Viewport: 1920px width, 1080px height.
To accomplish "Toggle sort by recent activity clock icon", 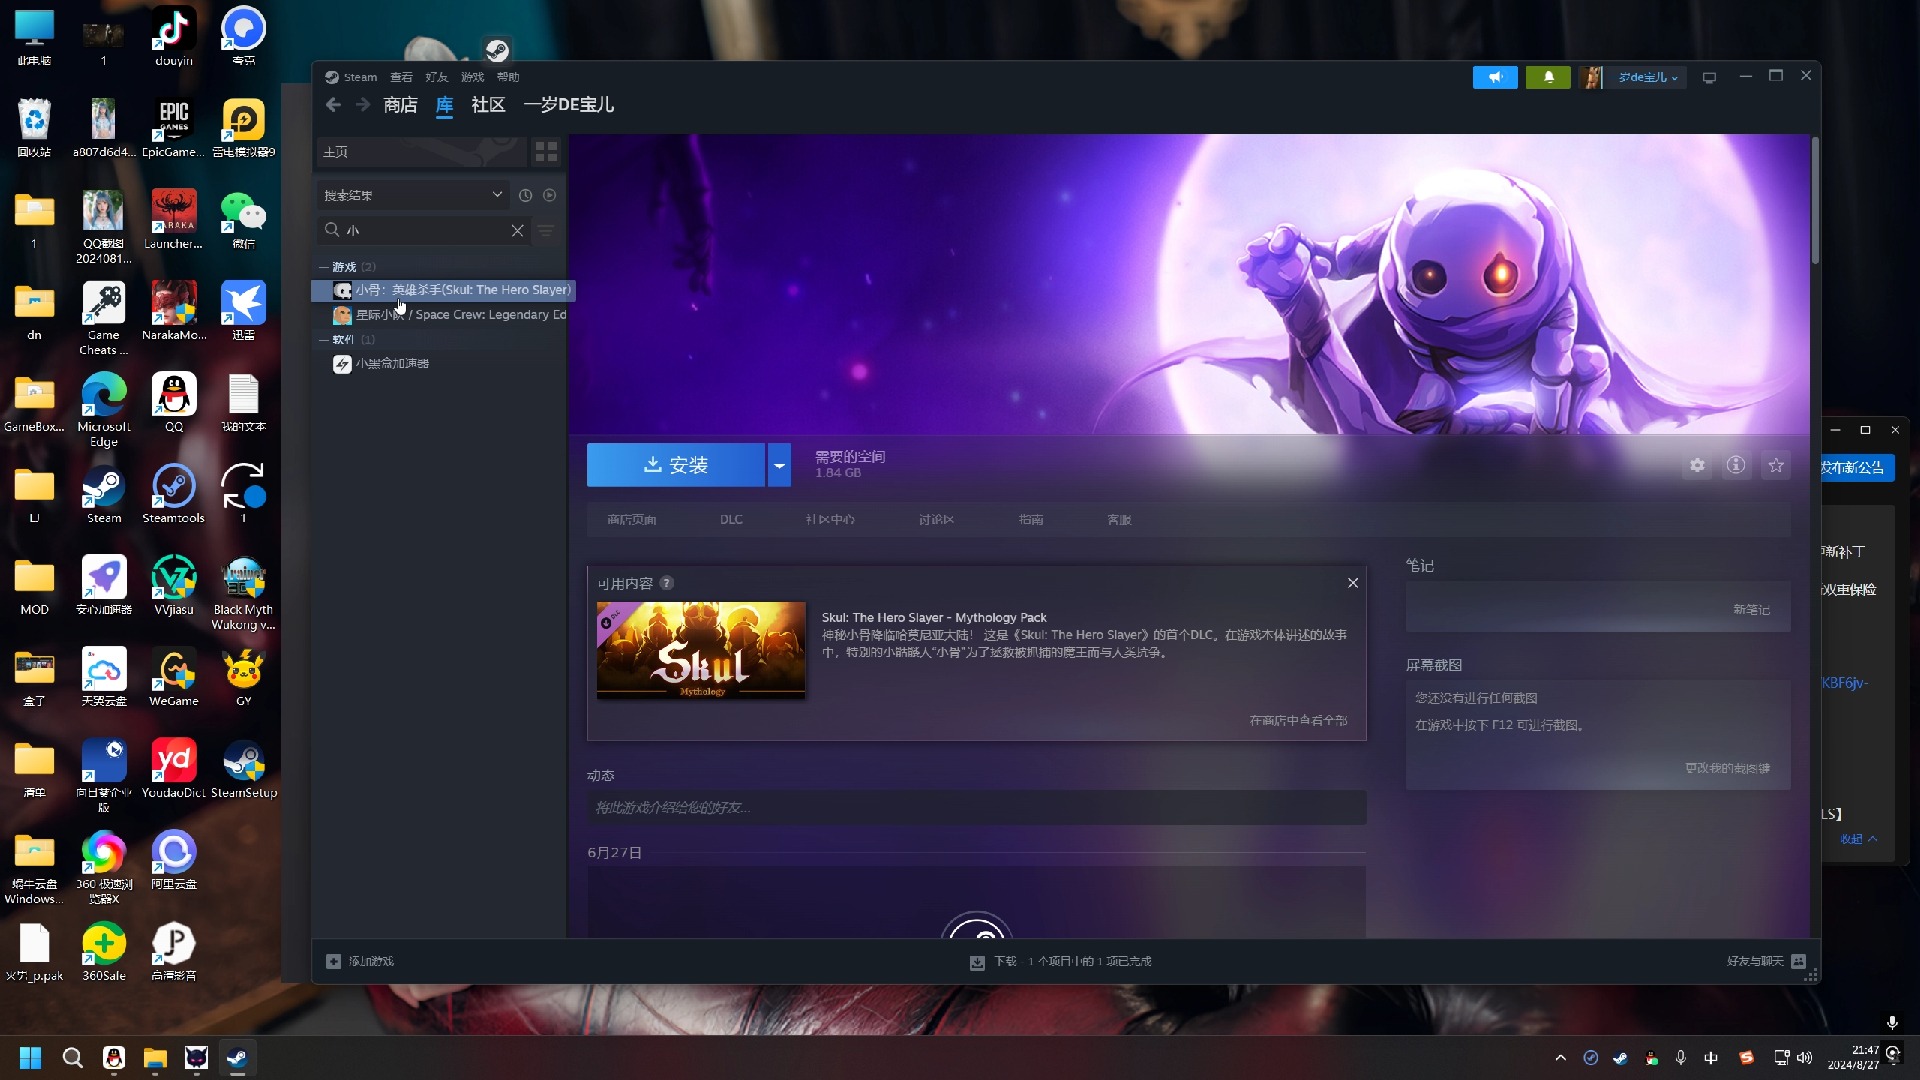I will coord(525,195).
